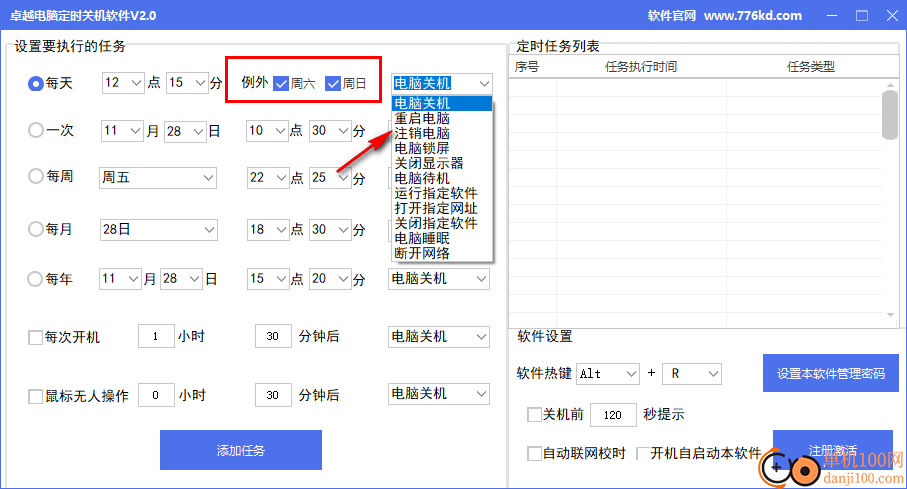Enable the 鼠标无人操作 checkbox
The width and height of the screenshot is (907, 489).
(35, 396)
